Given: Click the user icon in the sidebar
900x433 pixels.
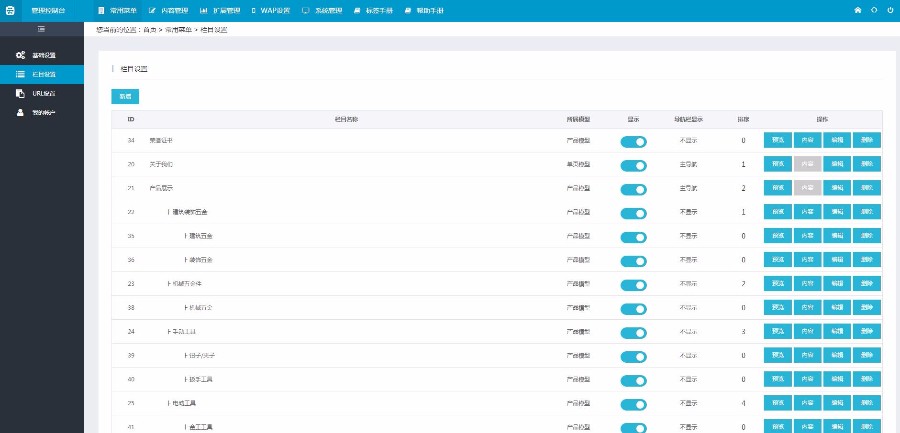Looking at the screenshot, I should tap(20, 112).
